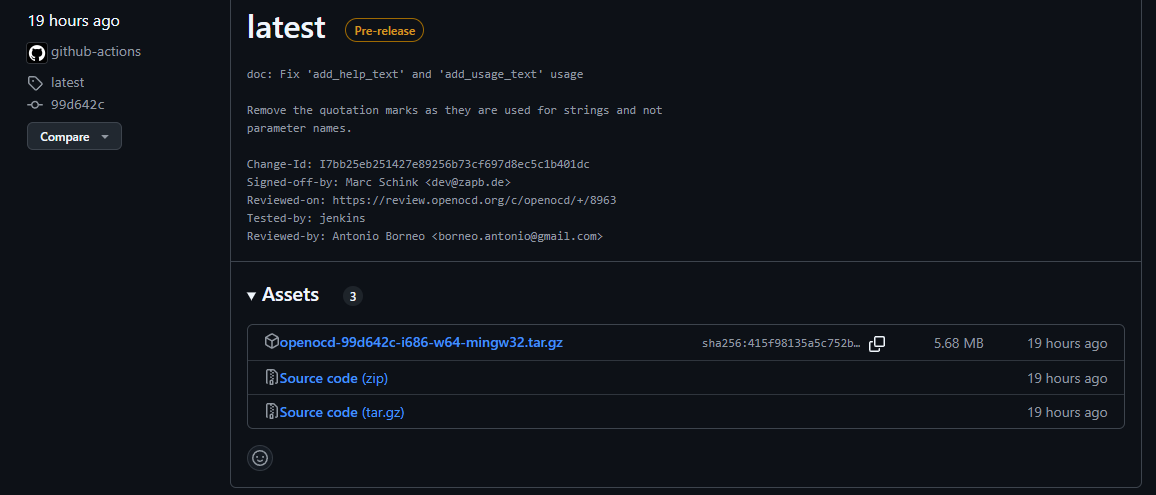Click file icon for Source code (tar.gz)
Screen dimensions: 1156x495
click(x=271, y=412)
